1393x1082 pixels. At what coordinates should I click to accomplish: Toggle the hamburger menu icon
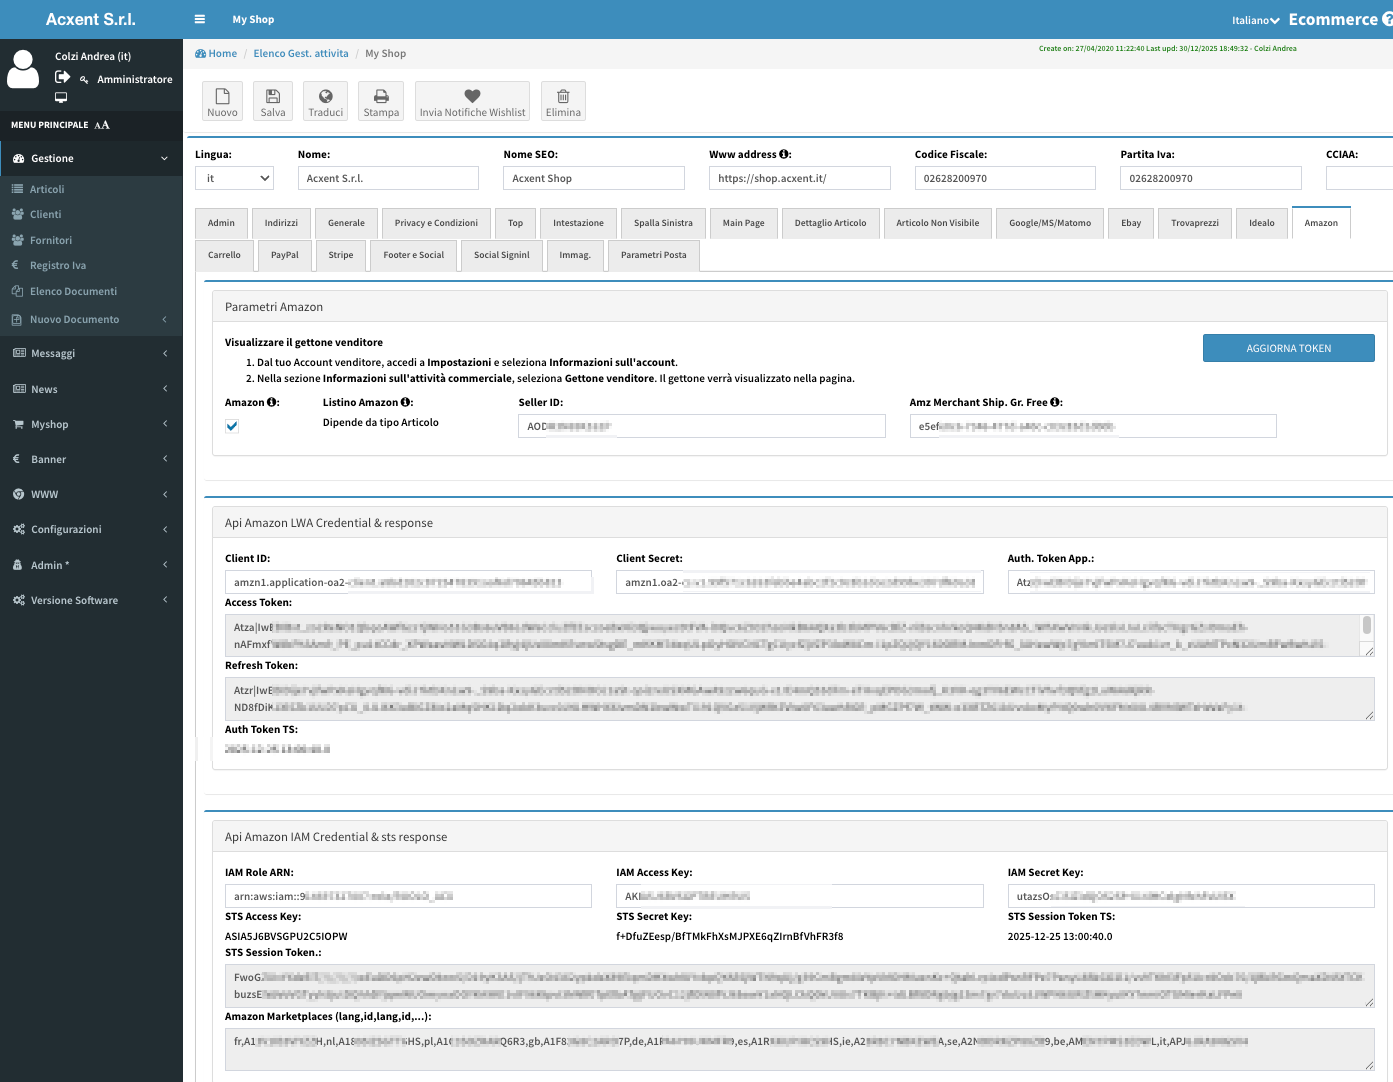tap(200, 19)
